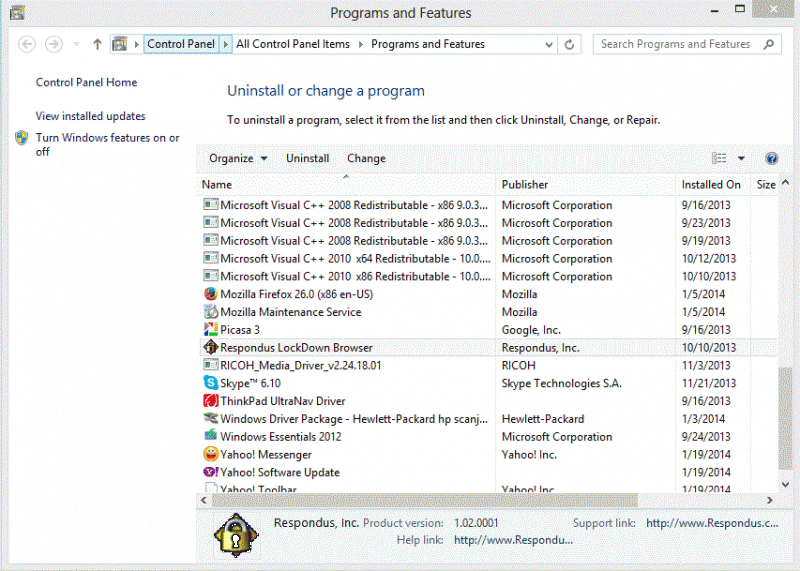Click the search magnifier icon
The image size is (800, 571).
768,44
